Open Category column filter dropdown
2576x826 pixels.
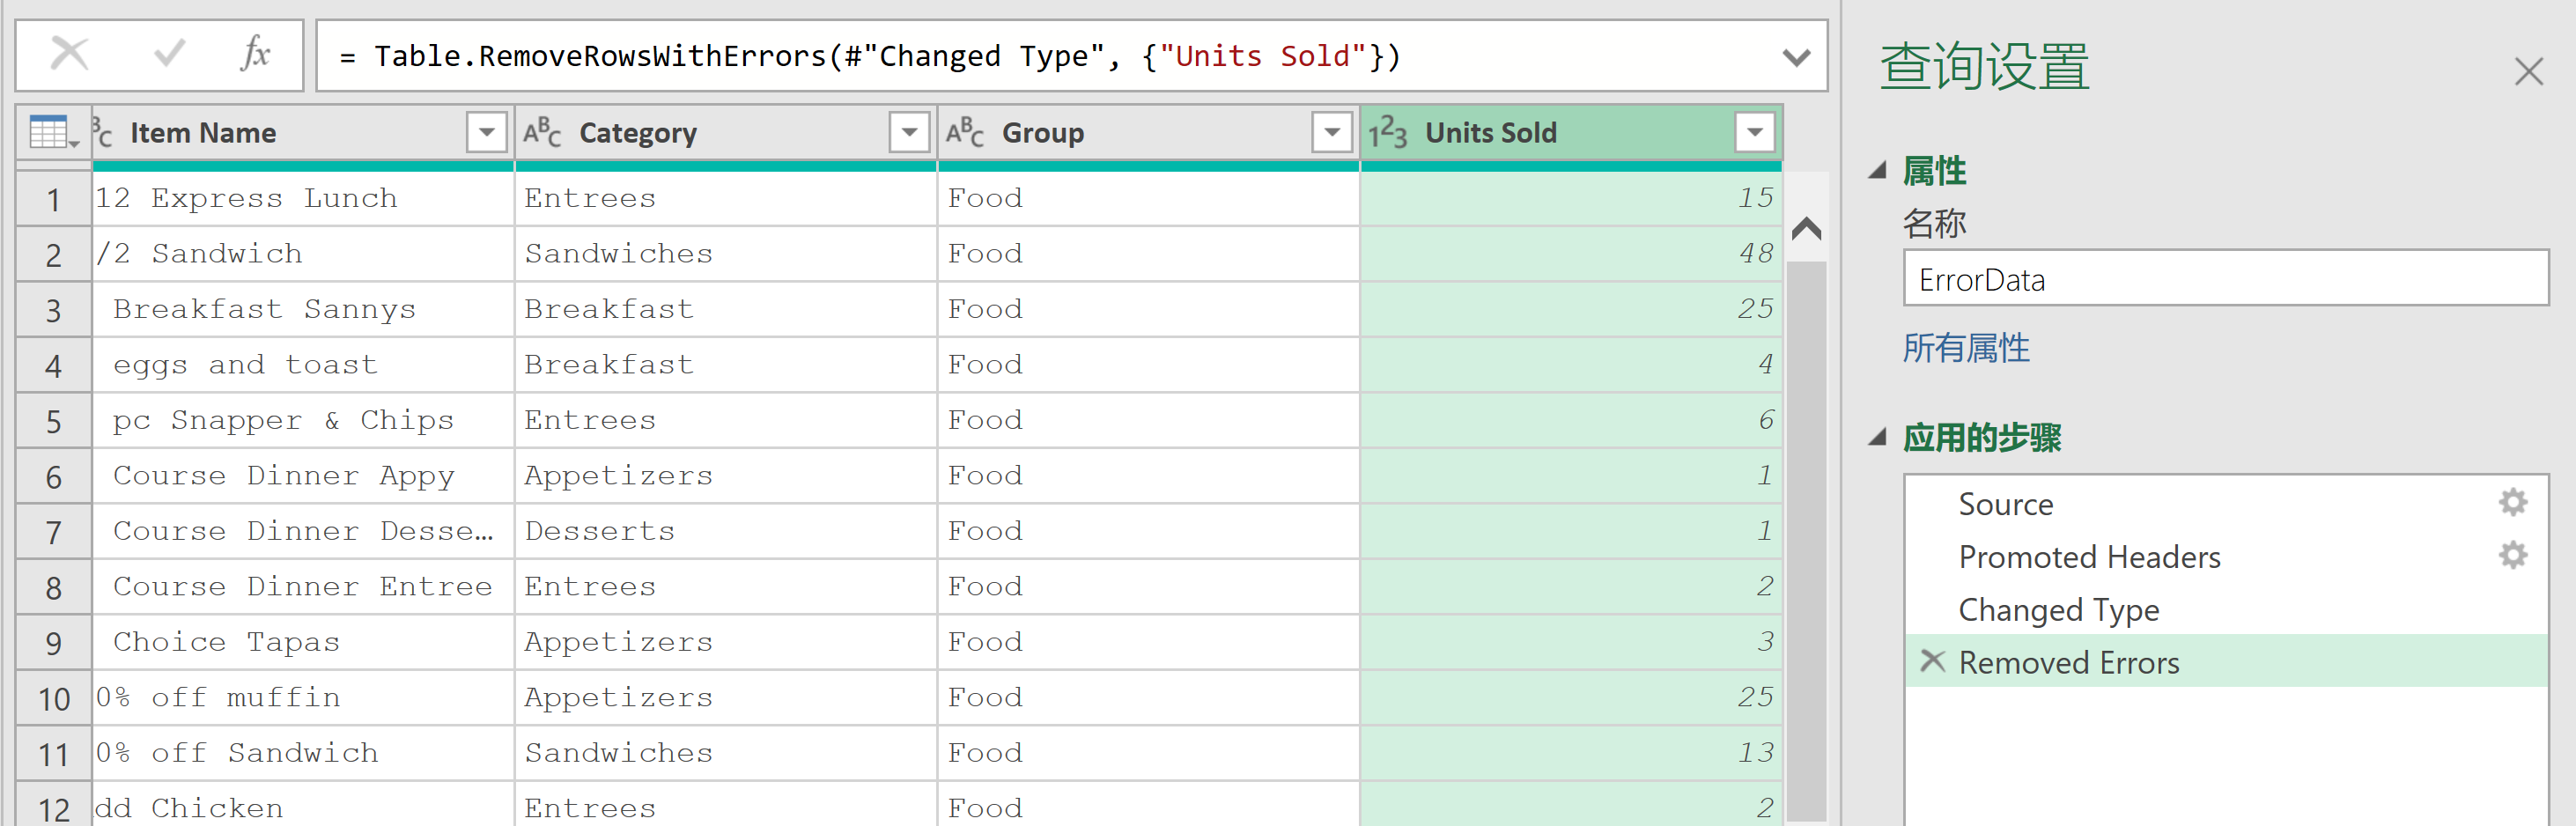[x=909, y=133]
